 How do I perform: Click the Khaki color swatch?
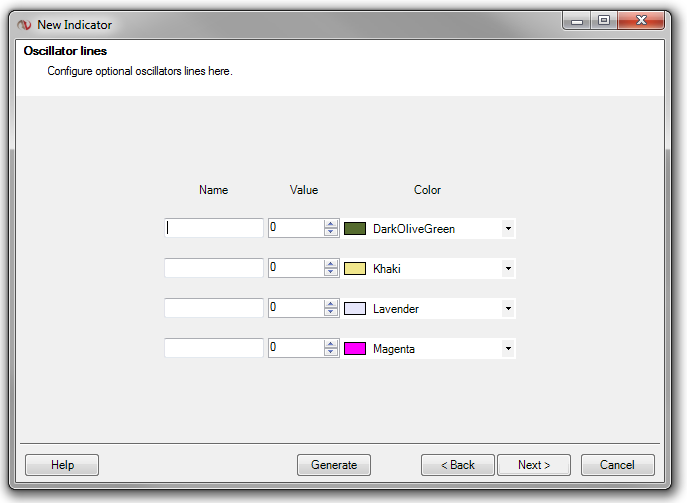[x=355, y=268]
